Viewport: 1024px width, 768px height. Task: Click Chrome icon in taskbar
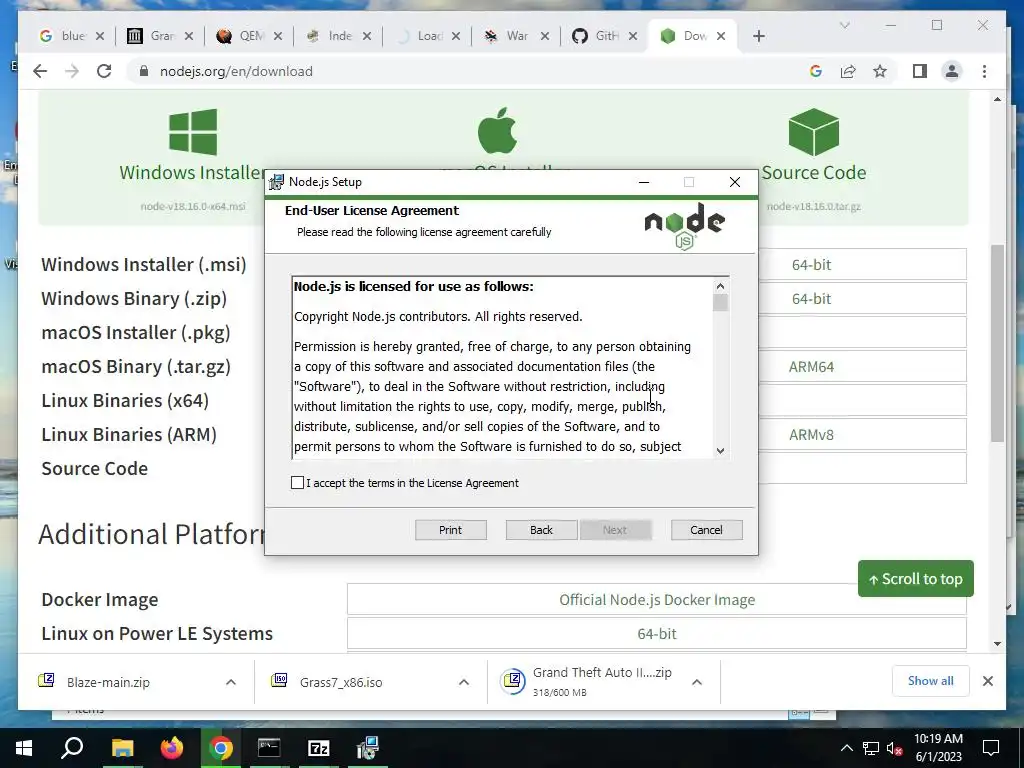point(221,748)
